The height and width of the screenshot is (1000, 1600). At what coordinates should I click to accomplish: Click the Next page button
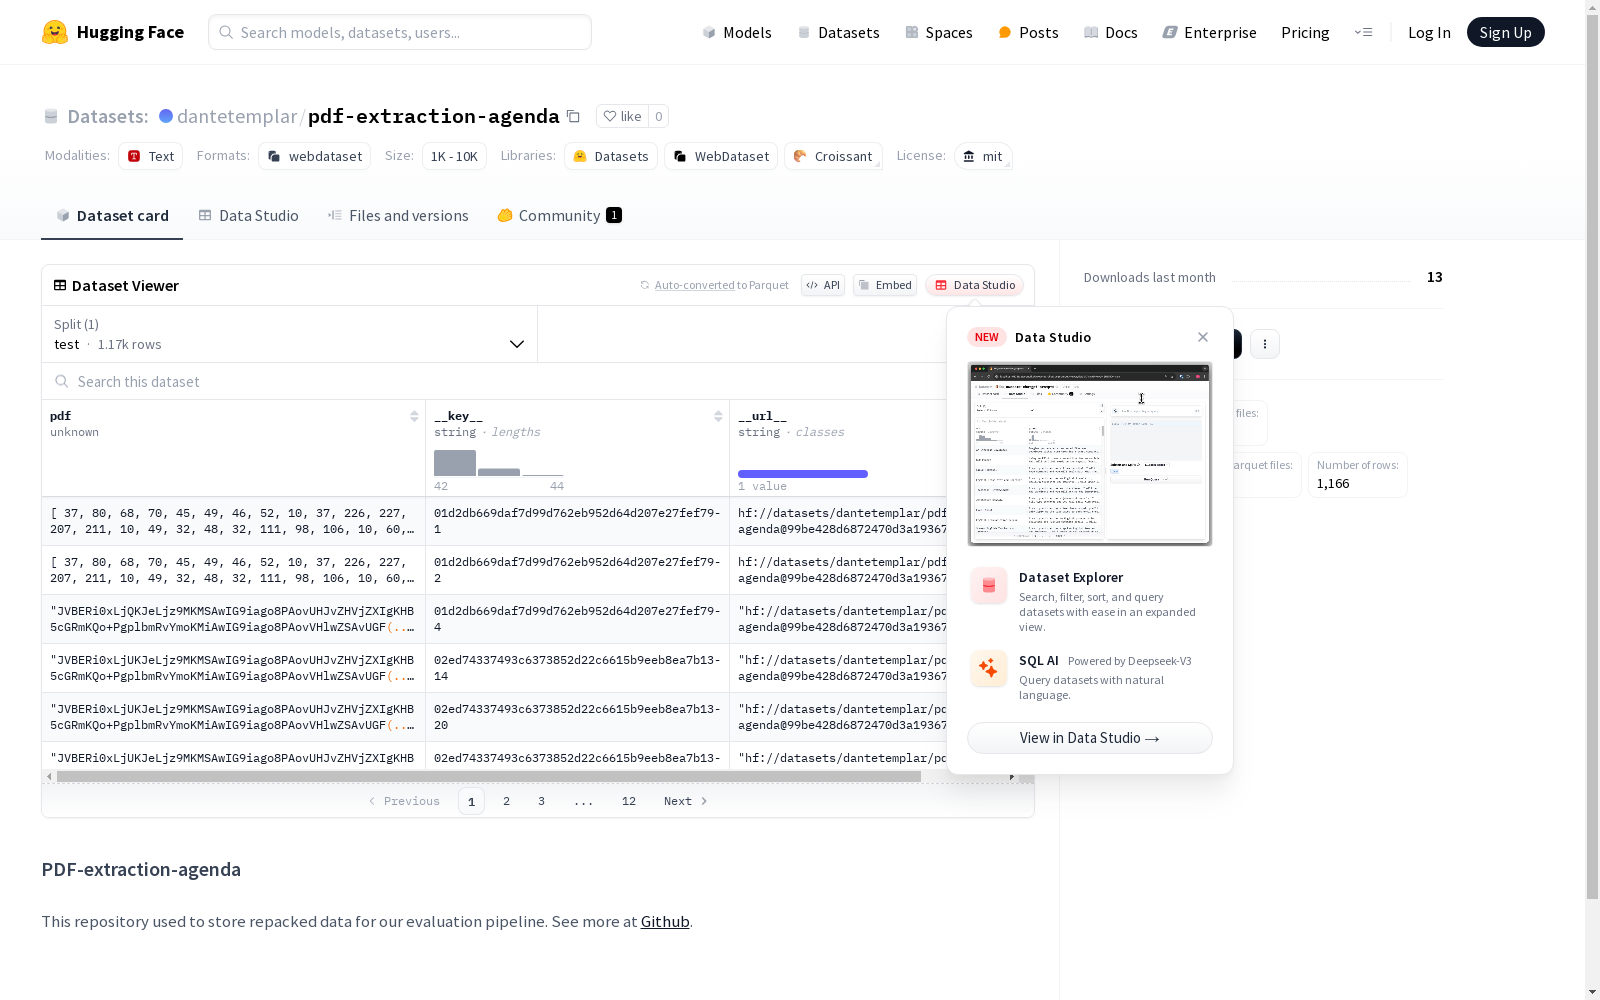(686, 801)
